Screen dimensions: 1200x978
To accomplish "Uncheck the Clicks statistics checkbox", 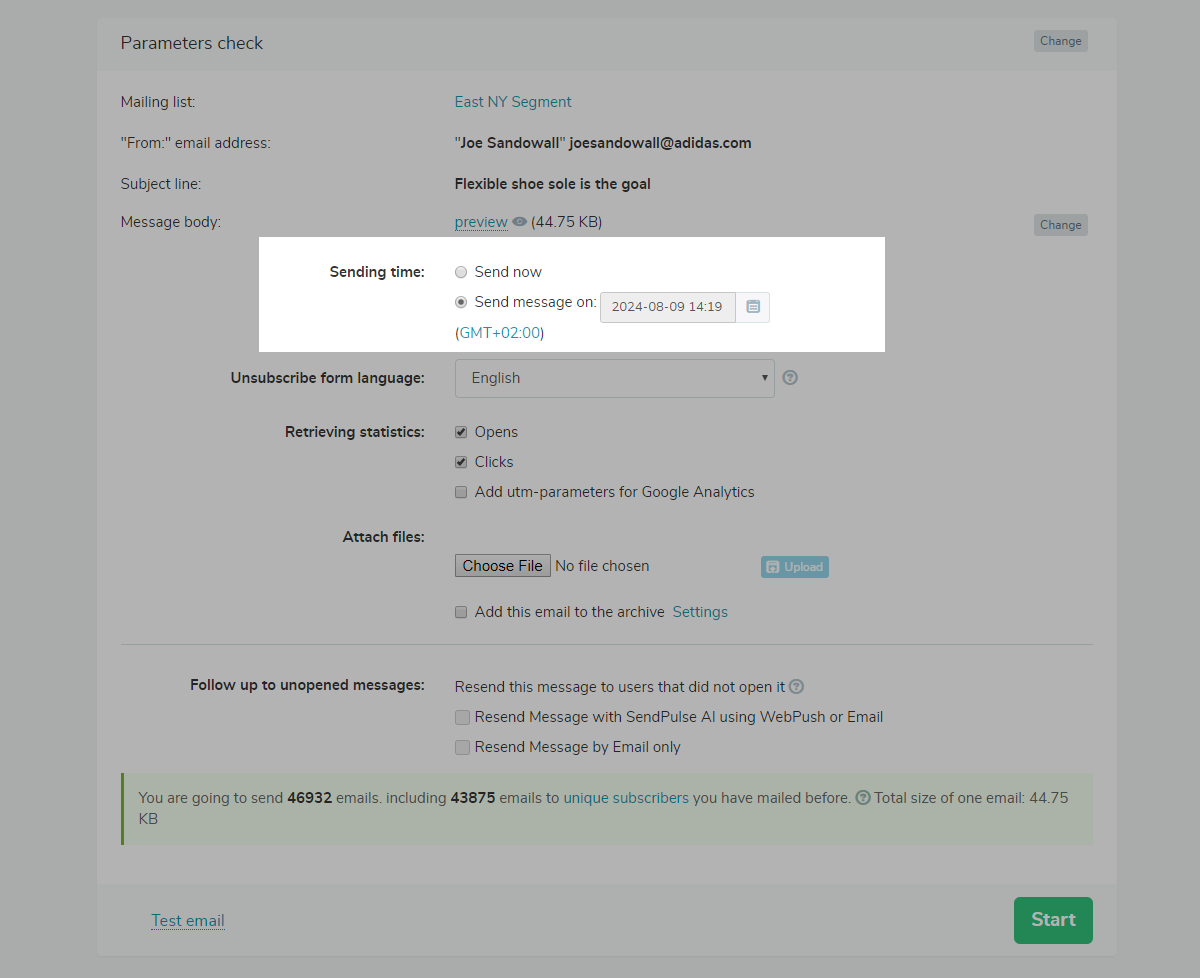I will (x=461, y=462).
